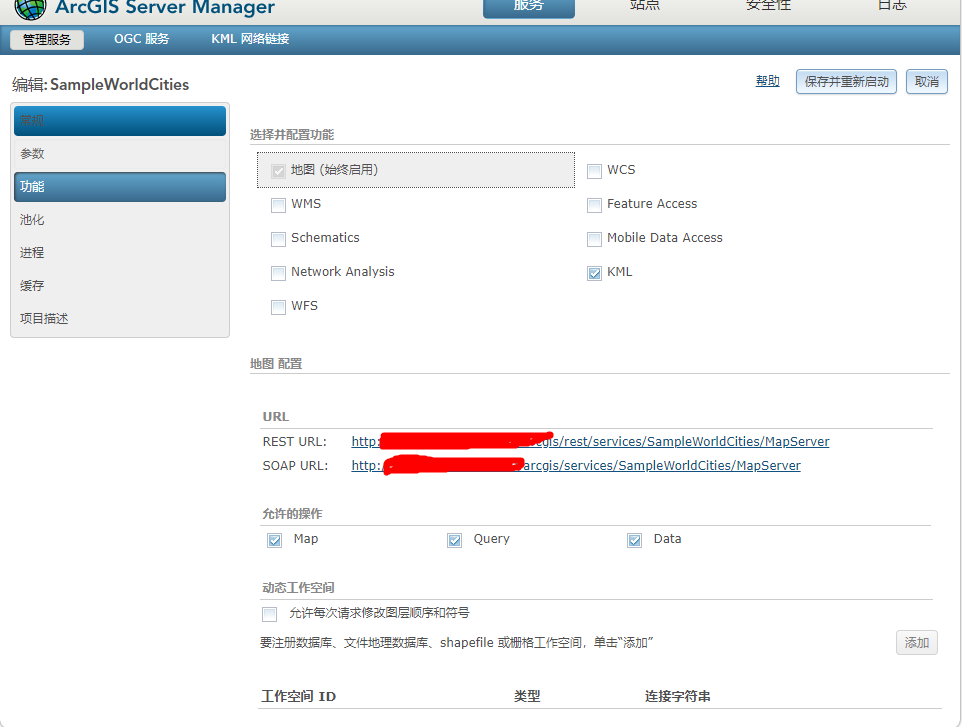This screenshot has width=962, height=727.
Task: Open the 日志 top tab
Action: (892, 6)
